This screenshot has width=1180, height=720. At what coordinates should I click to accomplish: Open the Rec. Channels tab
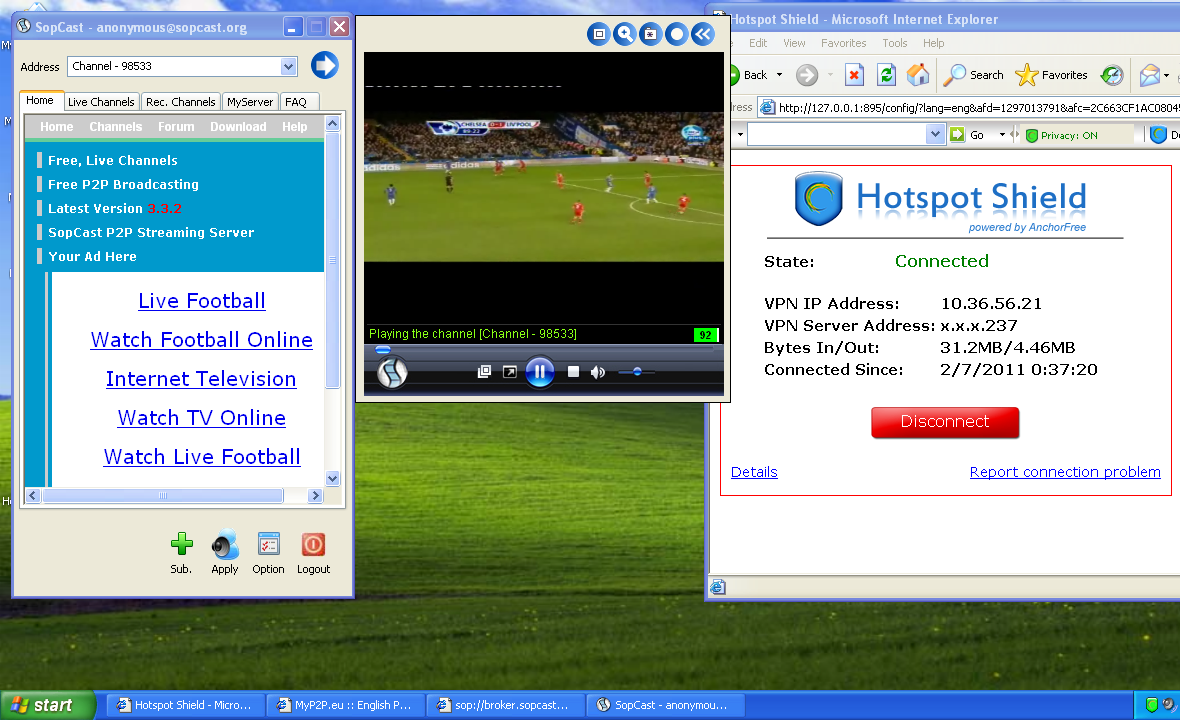pos(181,102)
